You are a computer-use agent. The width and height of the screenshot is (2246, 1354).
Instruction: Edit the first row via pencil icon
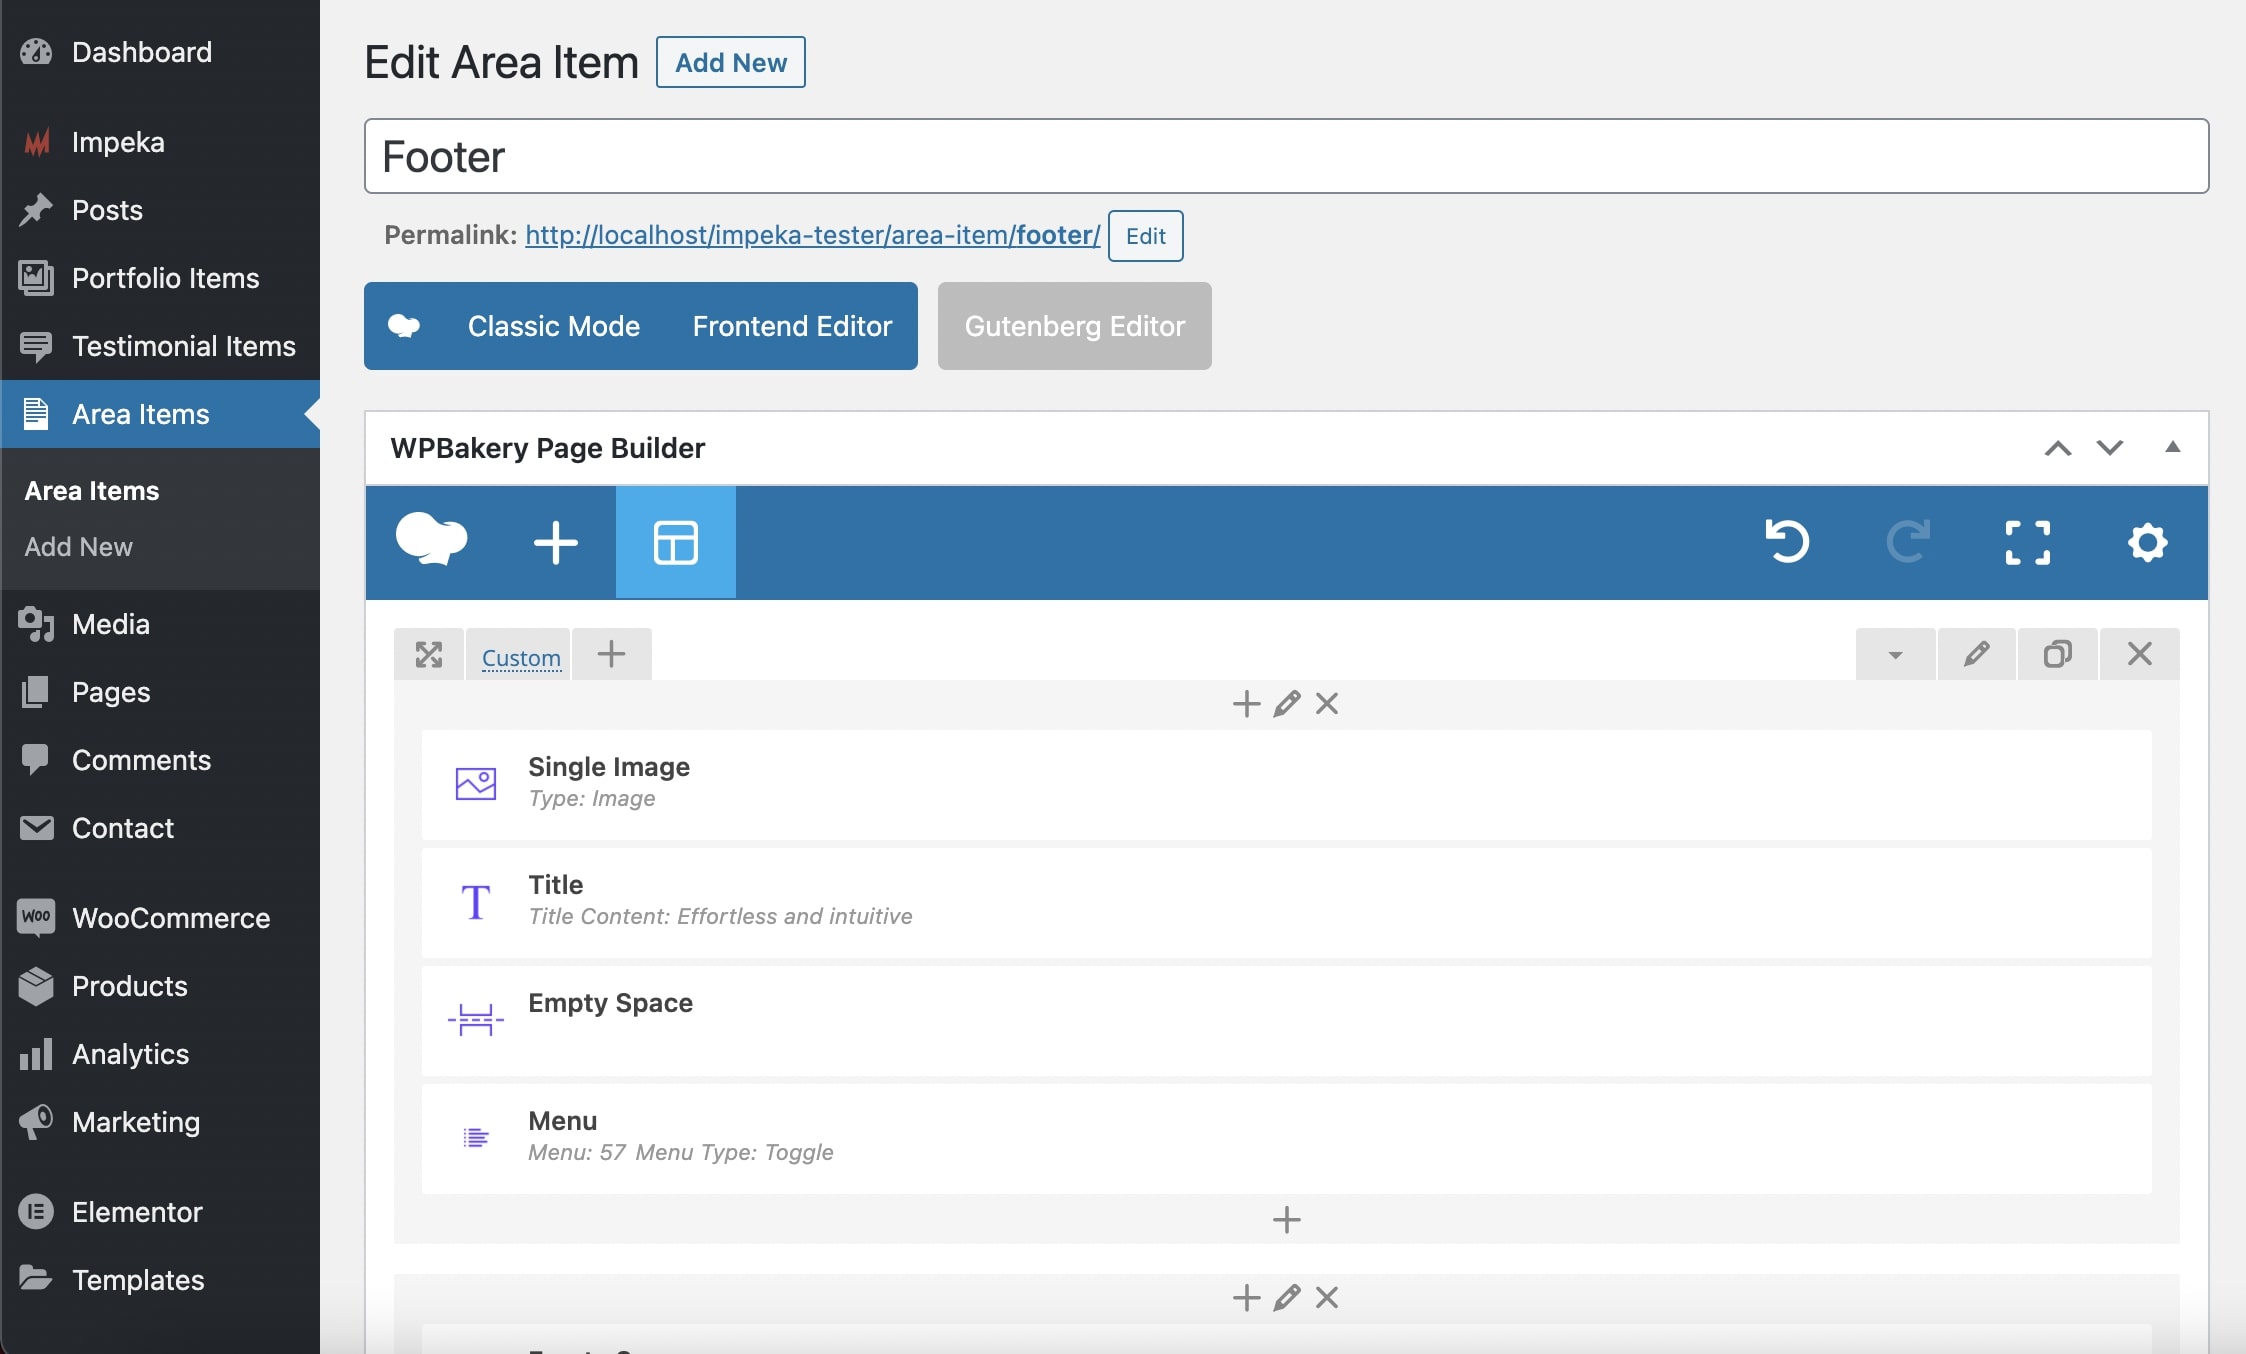pos(1976,654)
